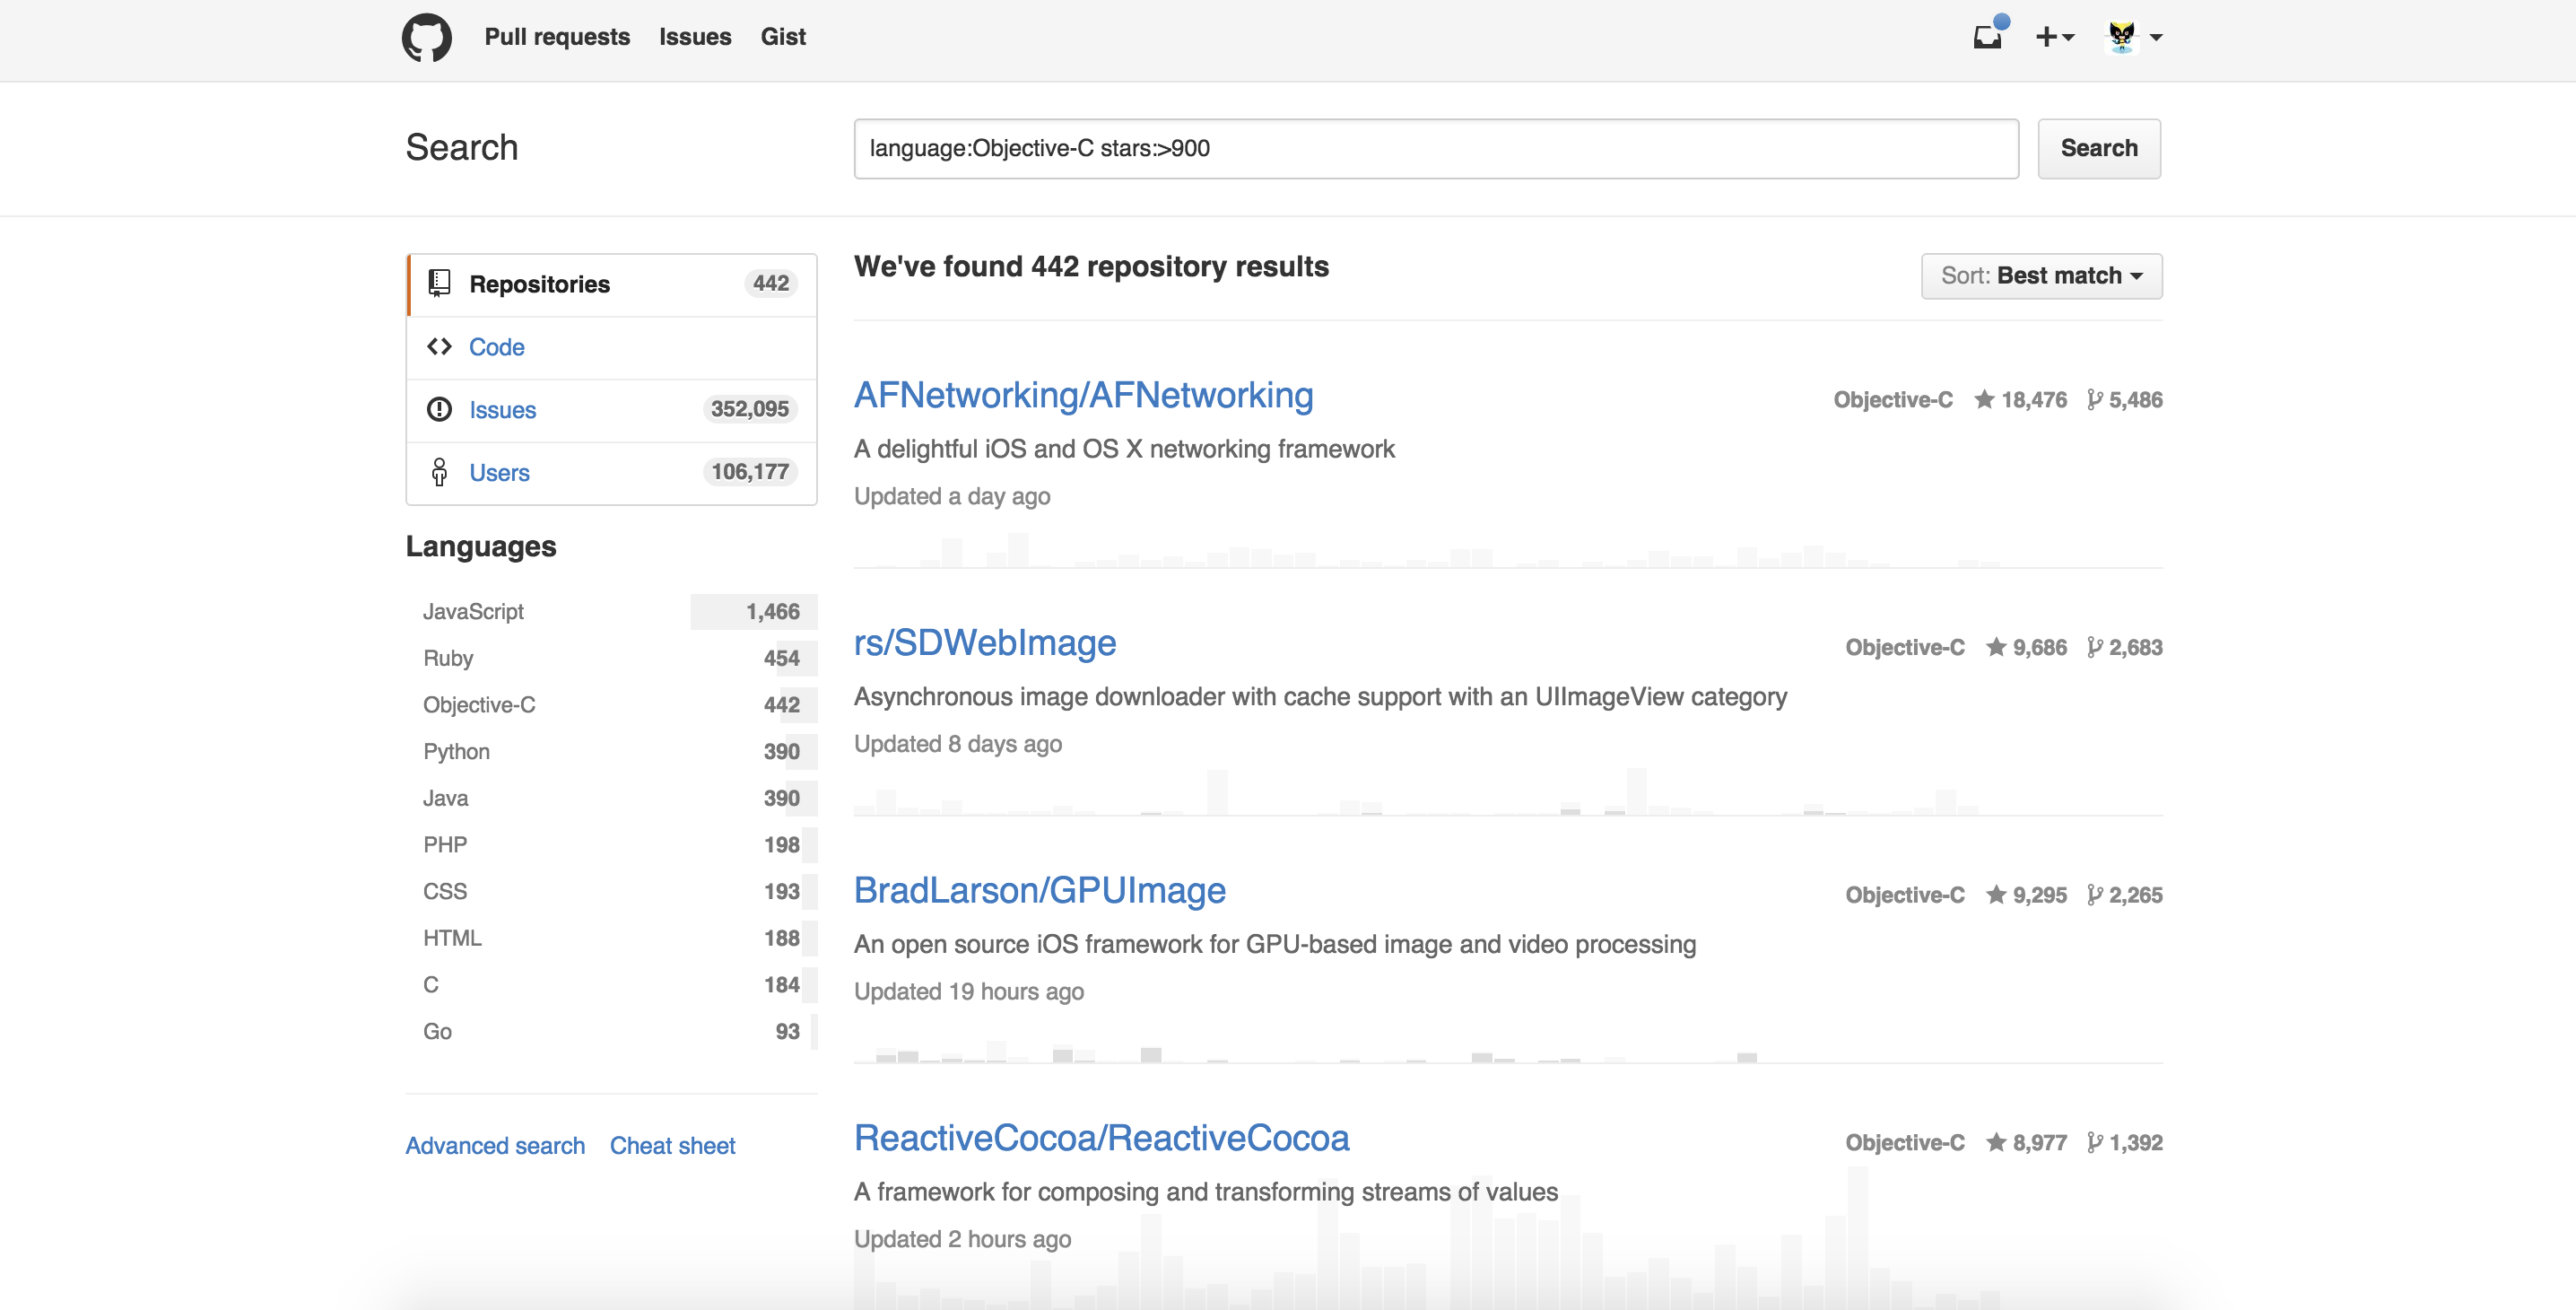
Task: Click the AFNetworking description text
Action: pos(1124,450)
